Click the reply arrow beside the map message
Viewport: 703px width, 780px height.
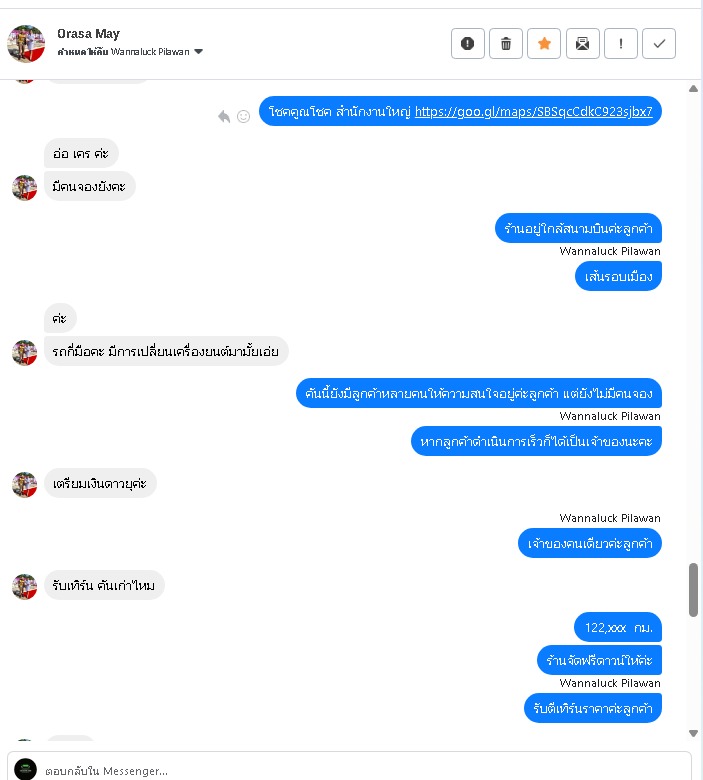[224, 116]
